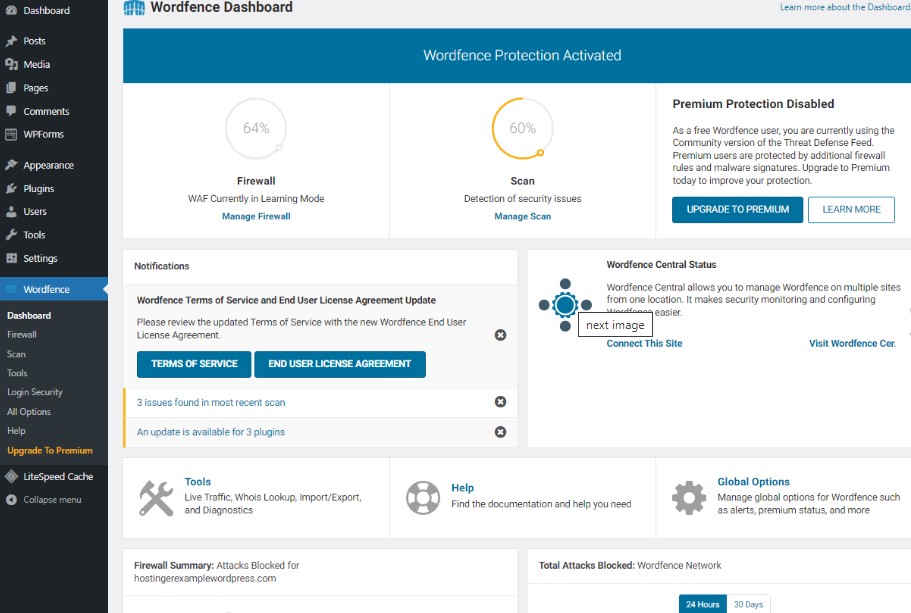Dismiss the plugin update notification
Image resolution: width=911 pixels, height=613 pixels.
pos(500,432)
